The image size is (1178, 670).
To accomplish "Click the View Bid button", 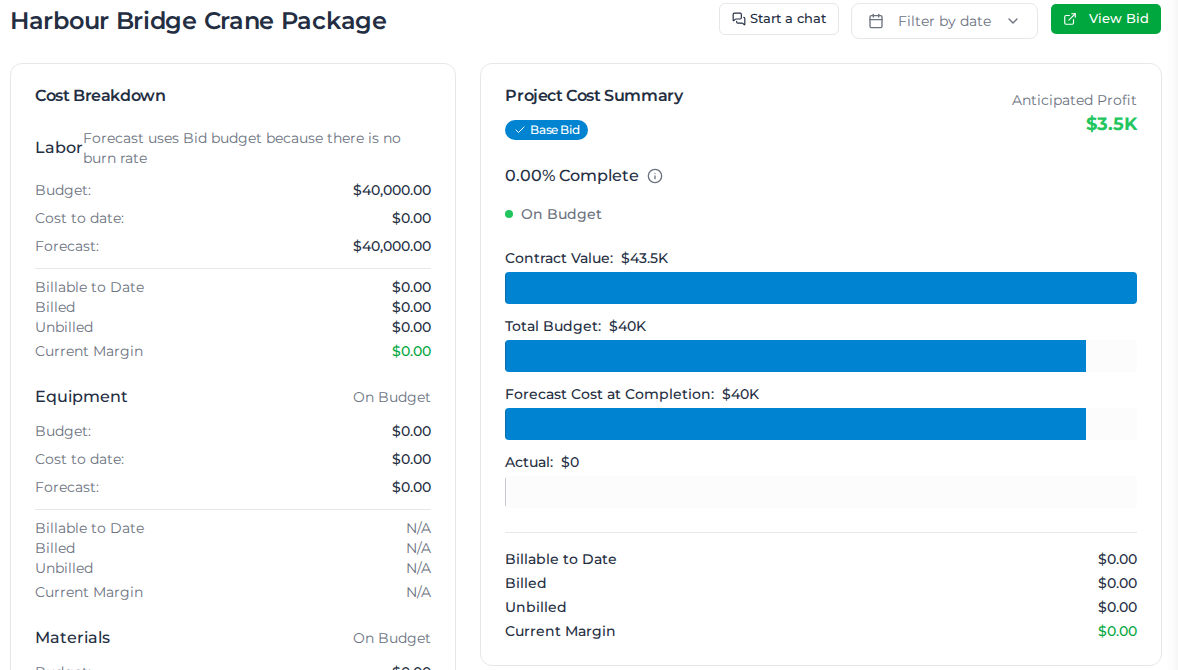I will click(1105, 19).
